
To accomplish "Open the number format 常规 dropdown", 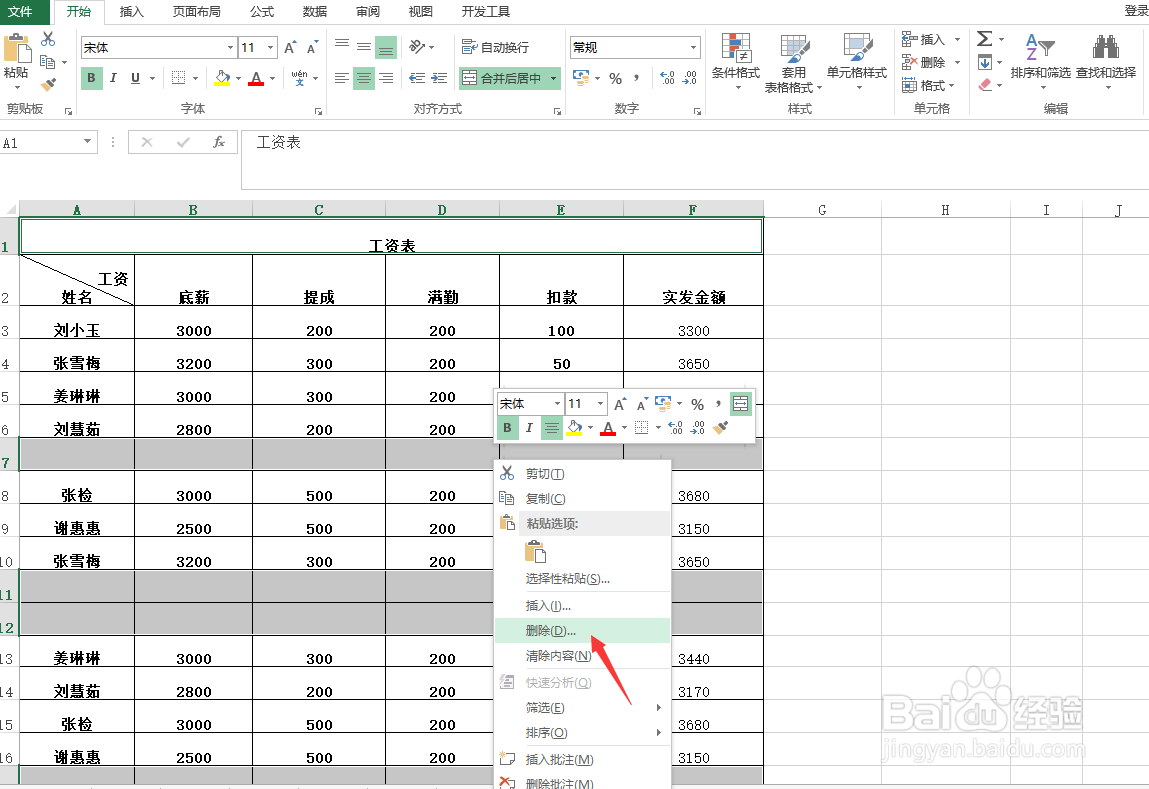I will [x=693, y=48].
